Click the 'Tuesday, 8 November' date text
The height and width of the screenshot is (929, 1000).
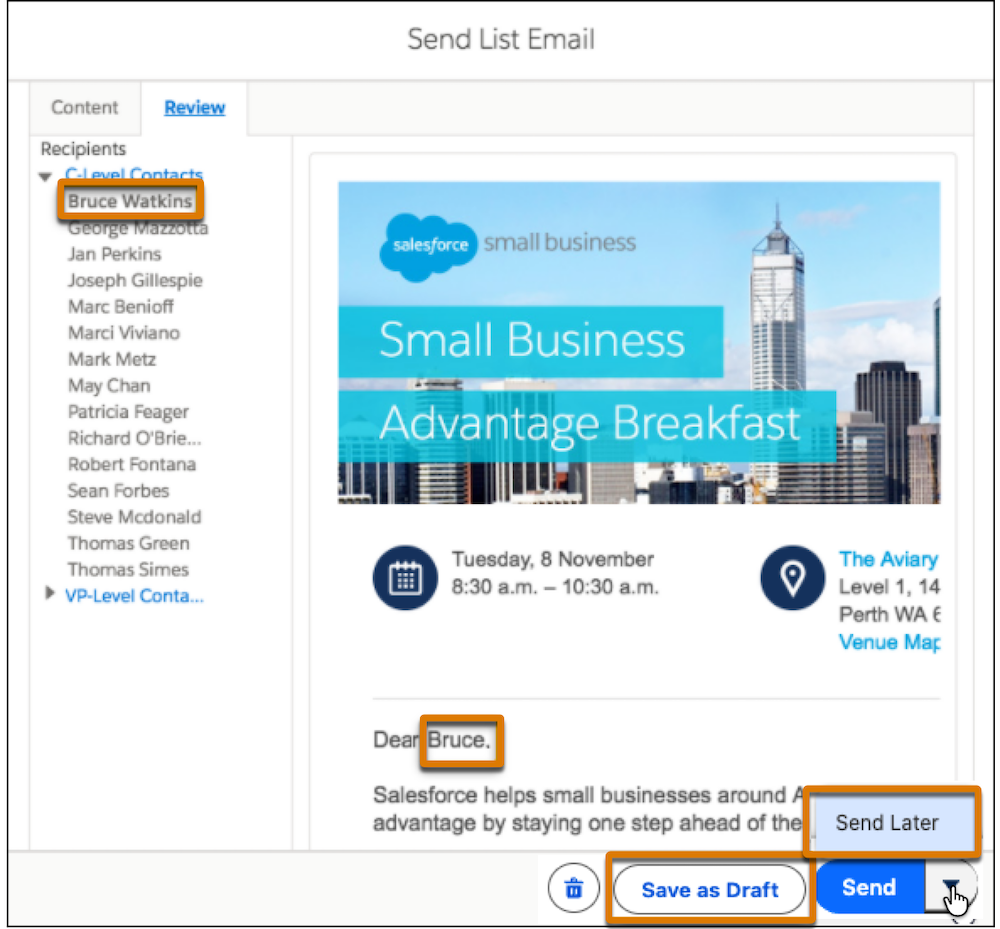552,559
